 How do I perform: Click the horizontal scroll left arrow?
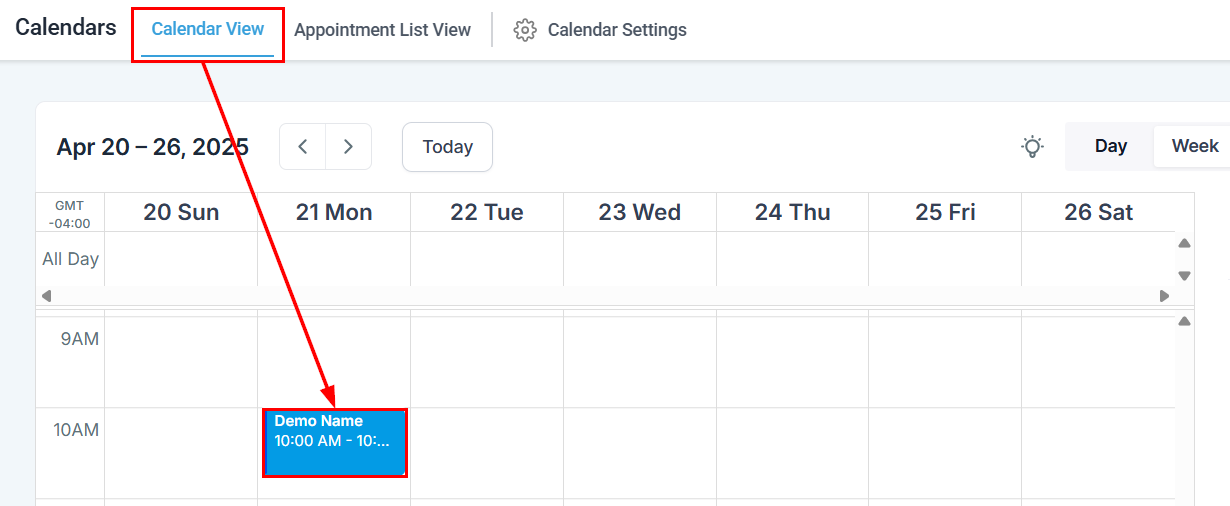pos(46,296)
